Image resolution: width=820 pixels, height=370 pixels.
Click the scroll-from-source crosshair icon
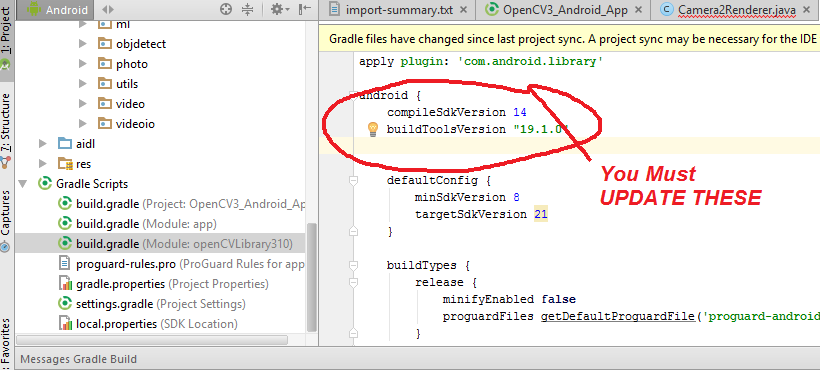point(226,9)
